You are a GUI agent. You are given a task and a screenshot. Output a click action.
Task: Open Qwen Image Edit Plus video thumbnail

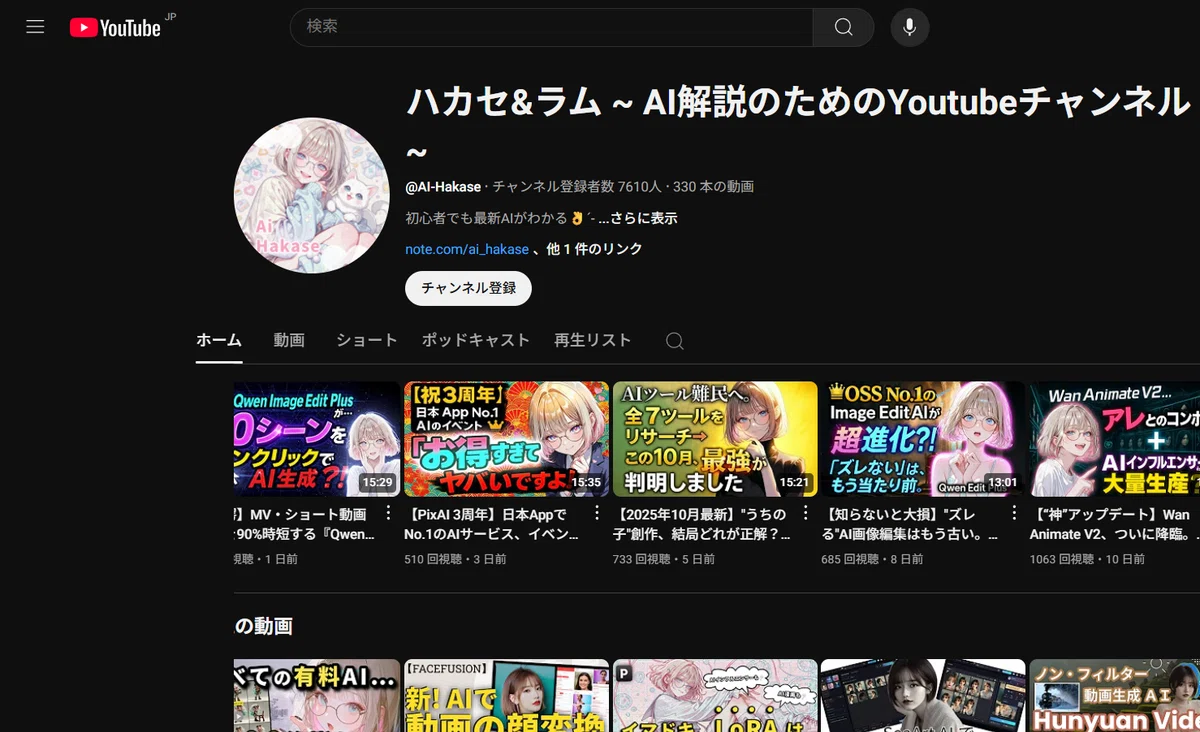point(317,439)
